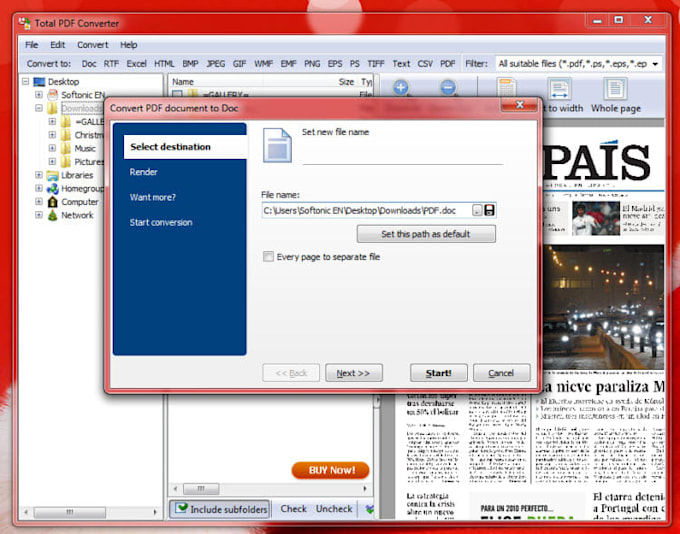The image size is (680, 534).
Task: Expand the Homegroup tree node
Action: click(39, 189)
